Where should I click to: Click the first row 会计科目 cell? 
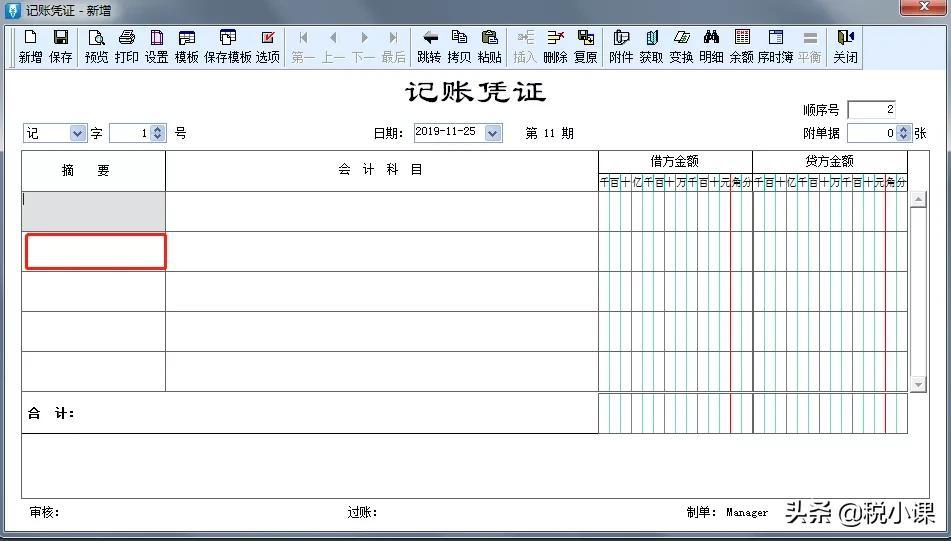[x=382, y=211]
